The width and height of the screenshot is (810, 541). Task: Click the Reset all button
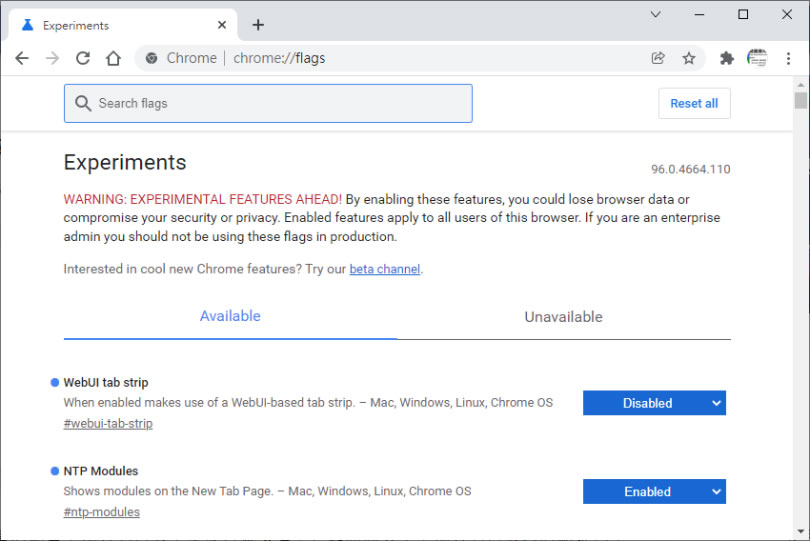(694, 103)
